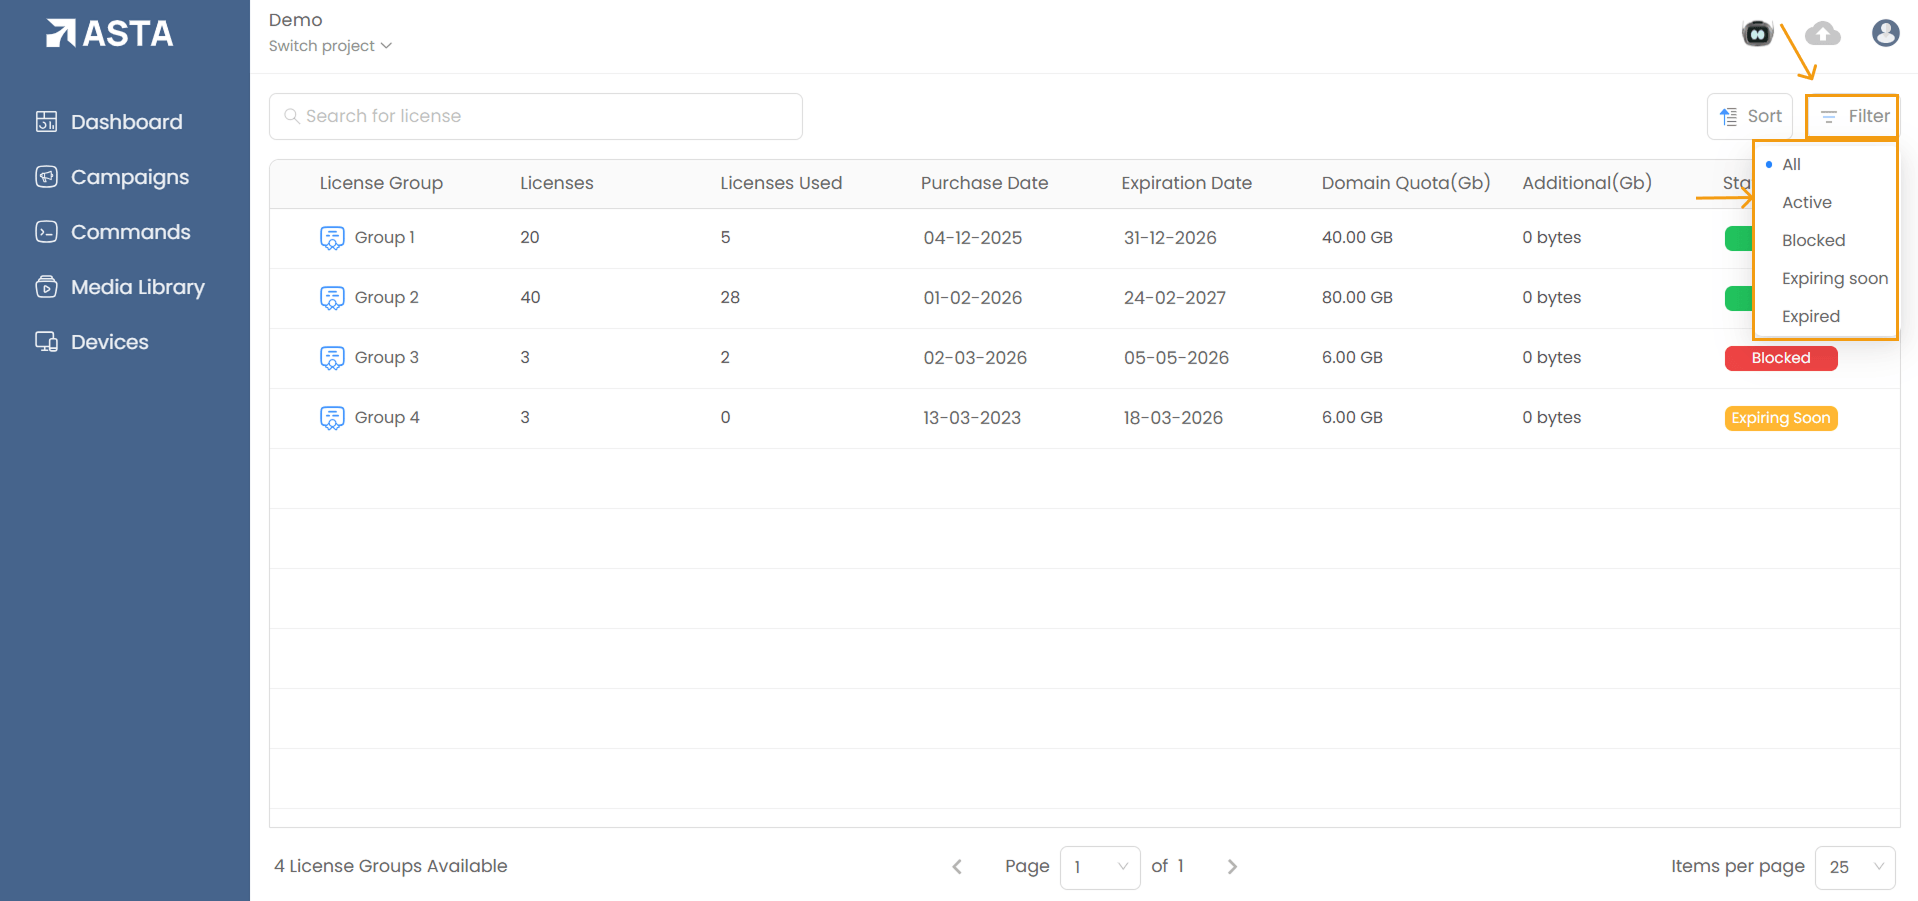Open the robot assistant icon
1918x901 pixels.
pos(1757,34)
